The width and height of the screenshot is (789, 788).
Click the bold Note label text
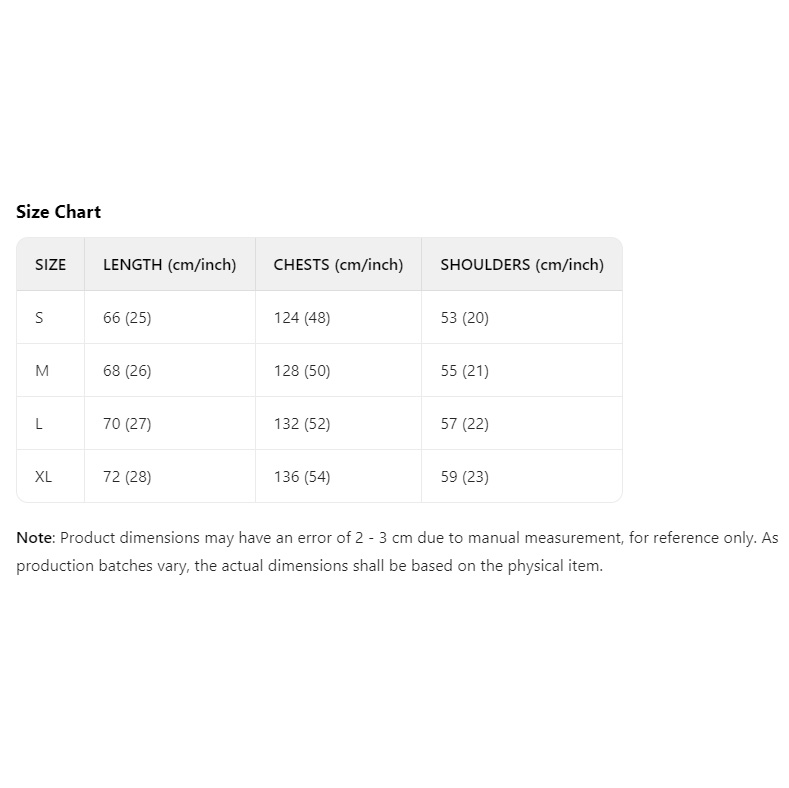tap(33, 538)
